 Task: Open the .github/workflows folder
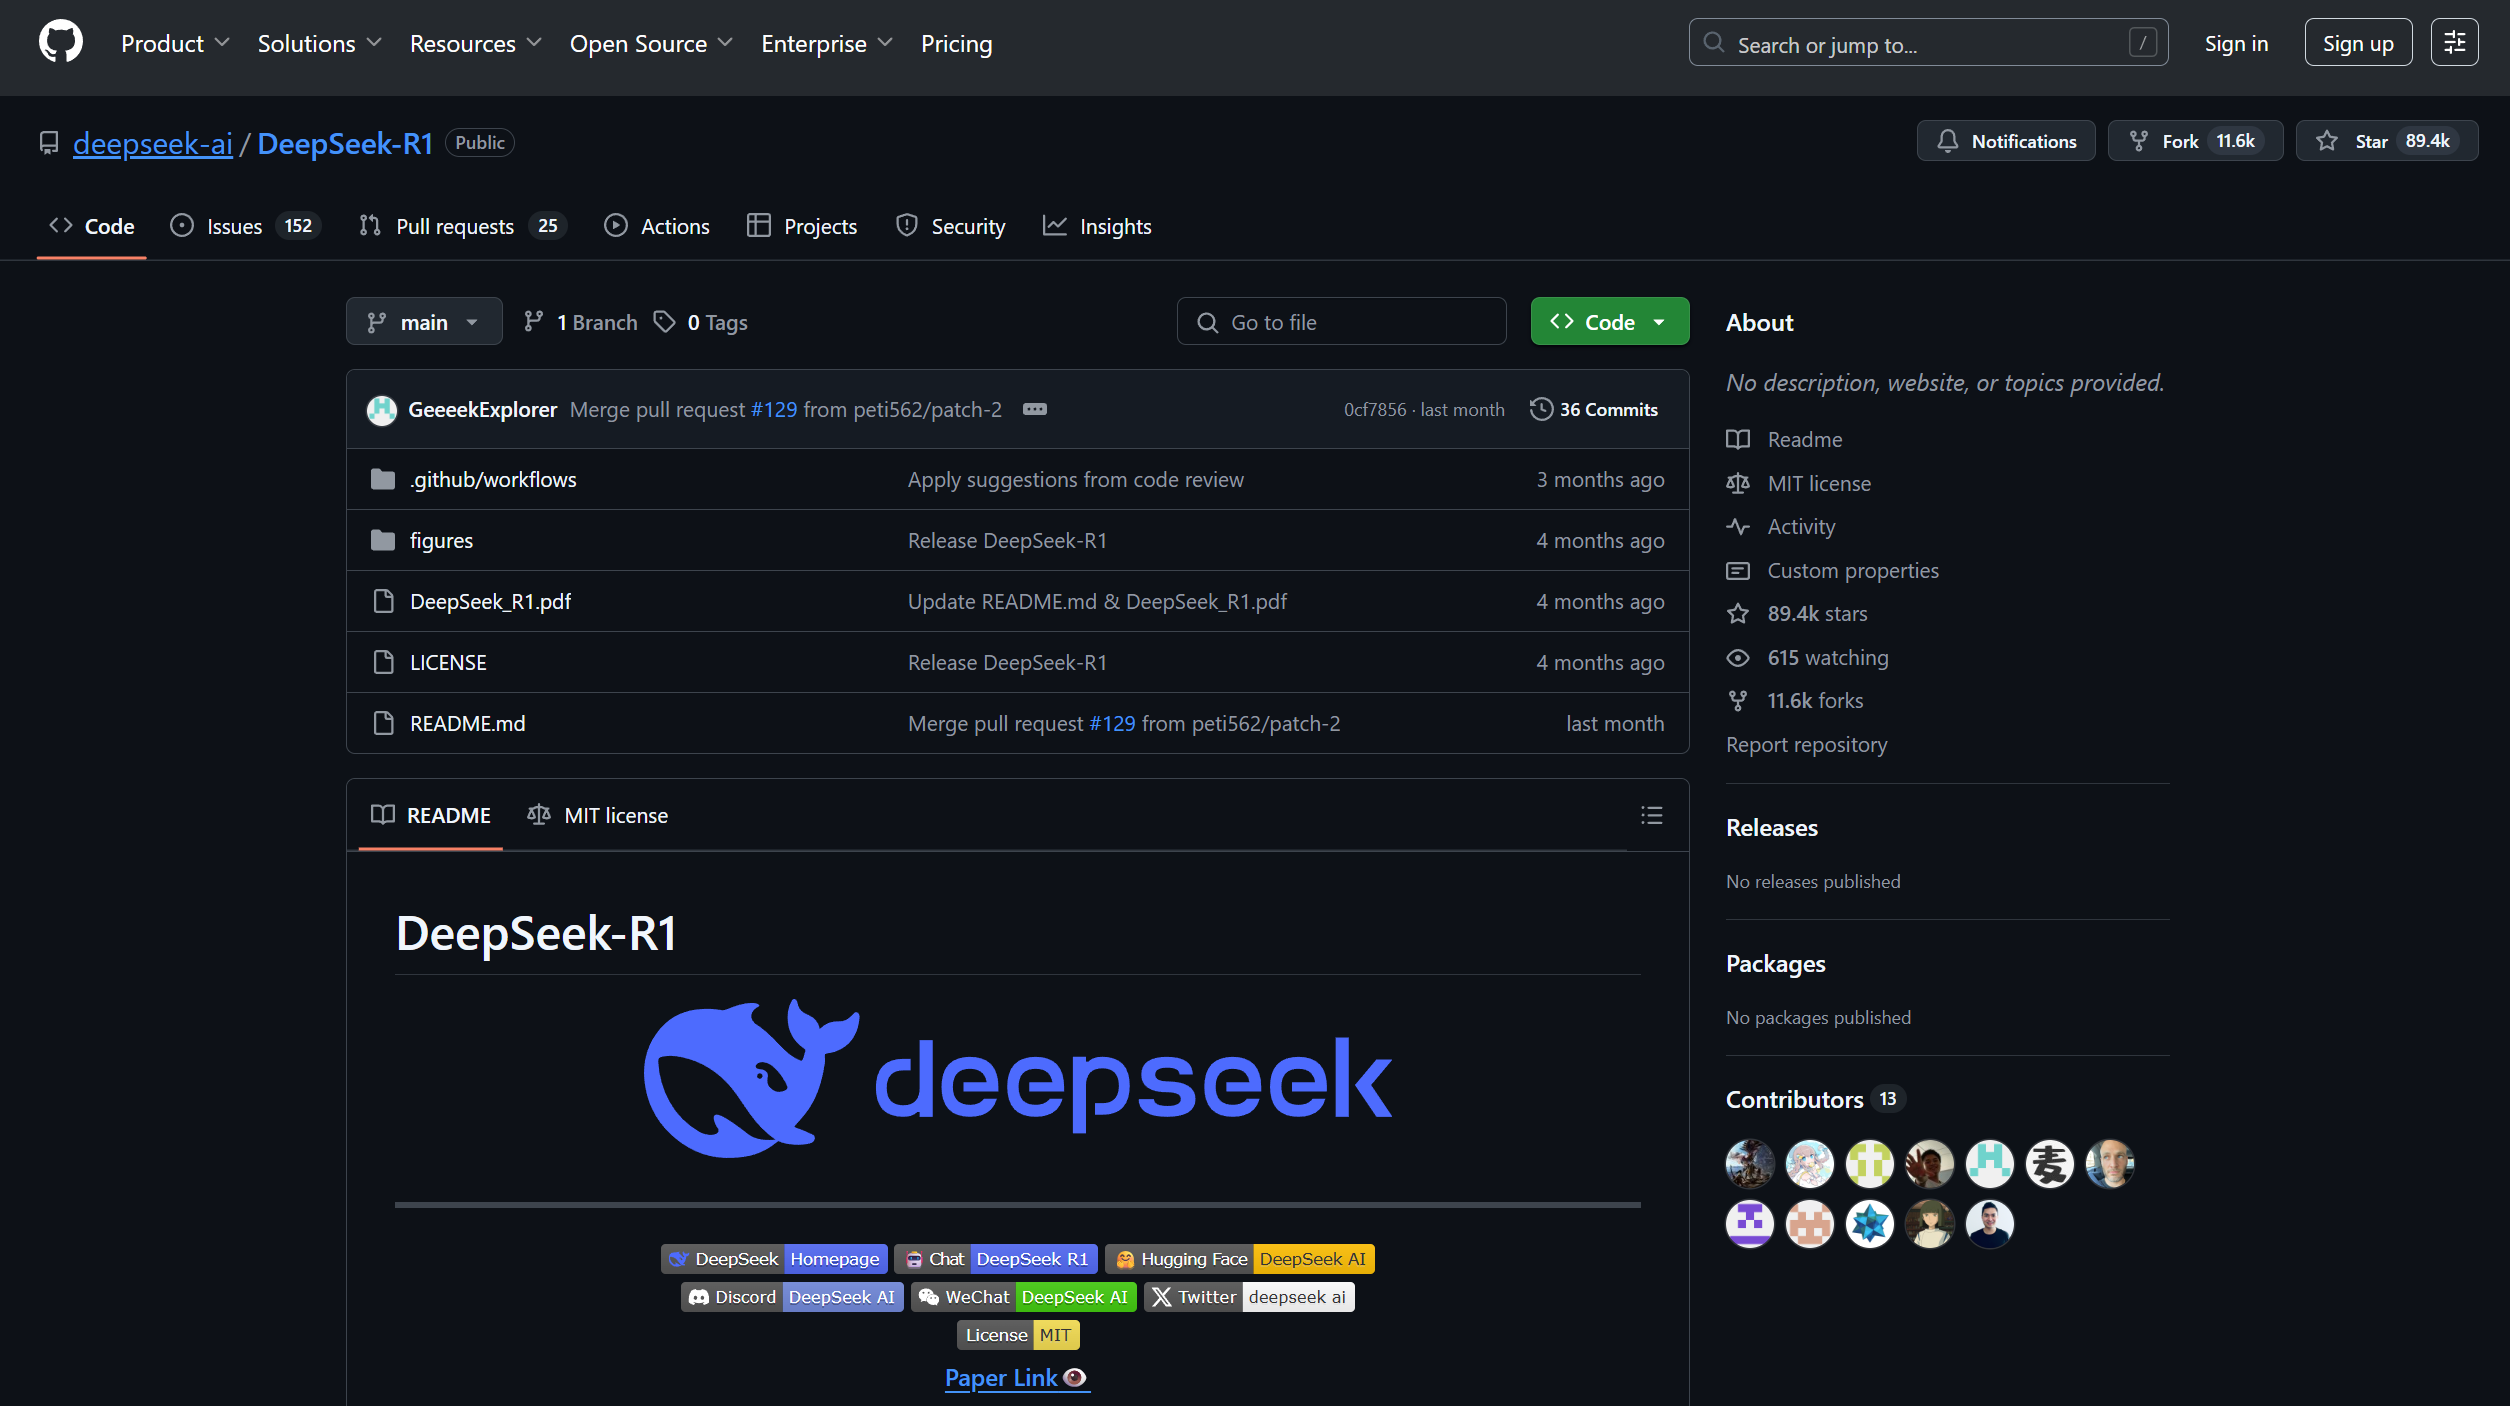point(492,480)
